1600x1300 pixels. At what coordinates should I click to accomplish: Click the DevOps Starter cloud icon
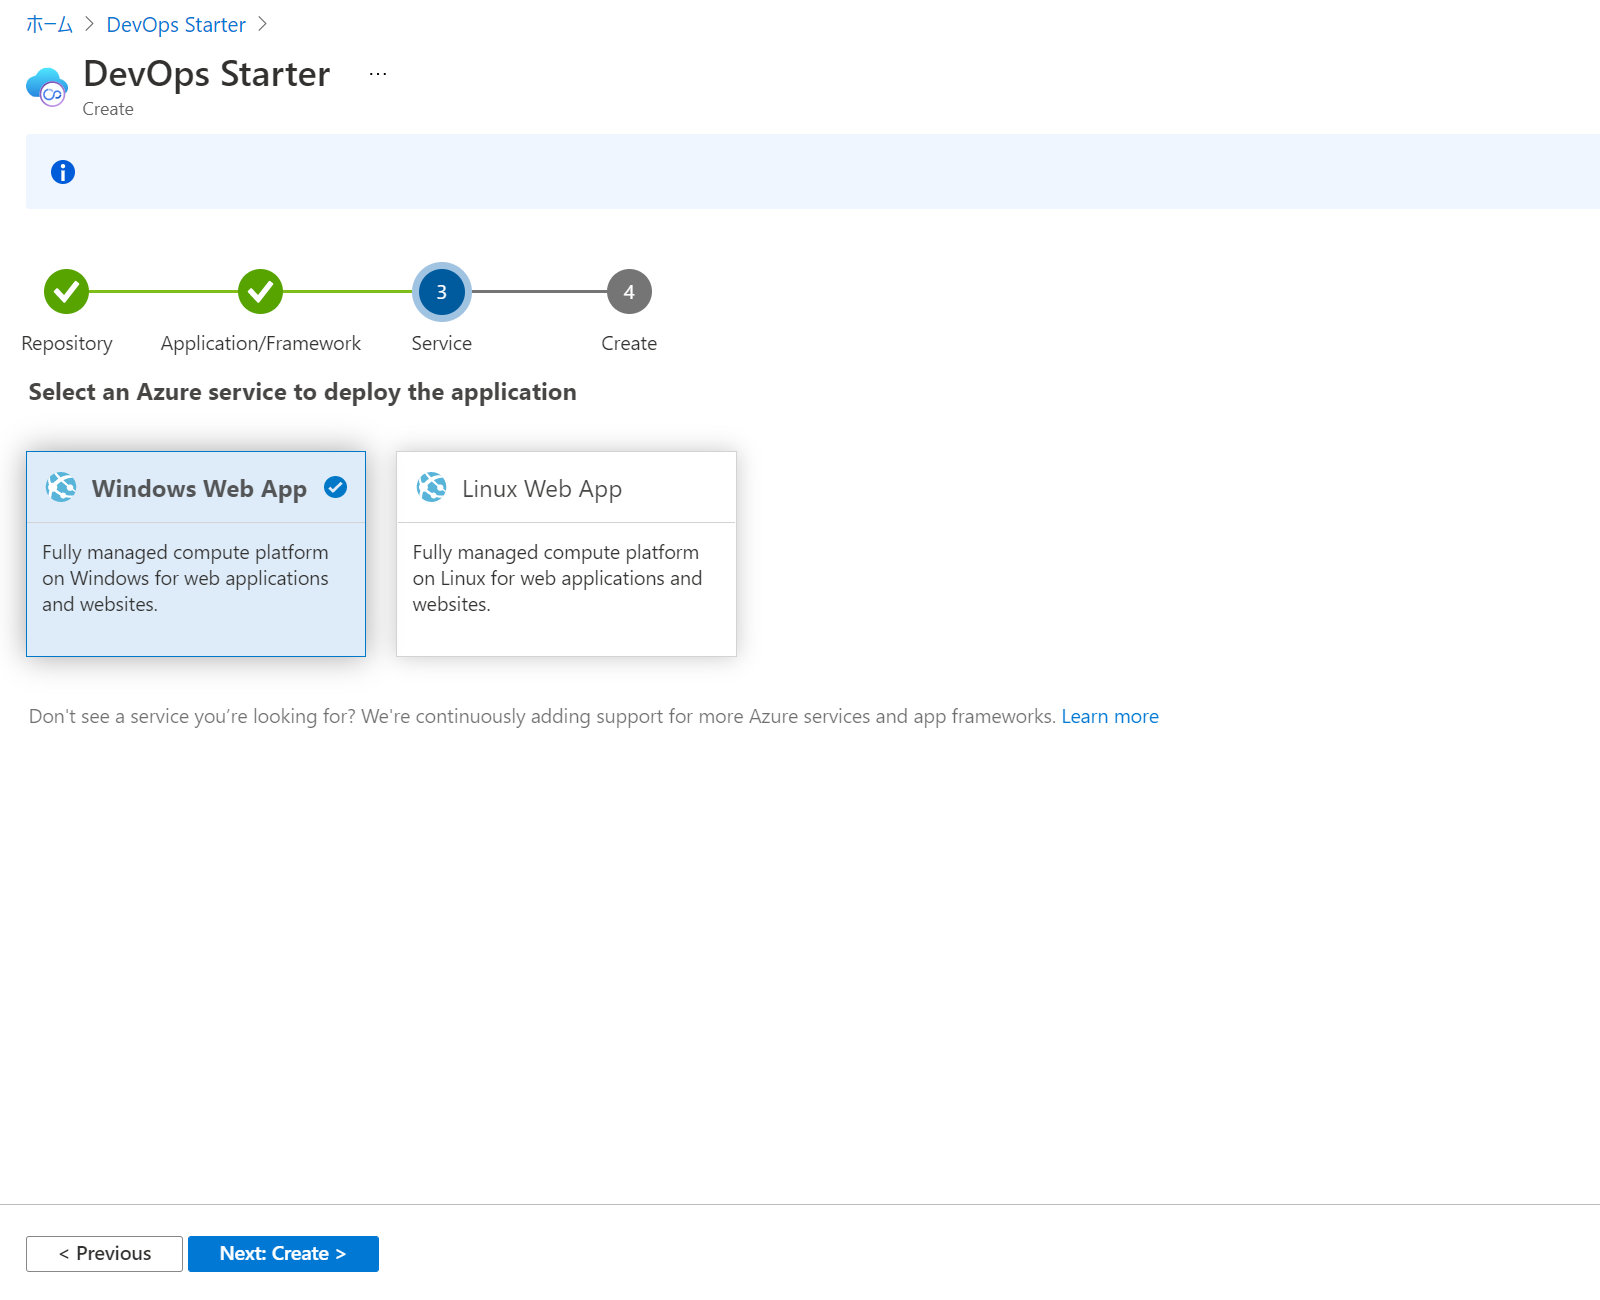tap(47, 87)
